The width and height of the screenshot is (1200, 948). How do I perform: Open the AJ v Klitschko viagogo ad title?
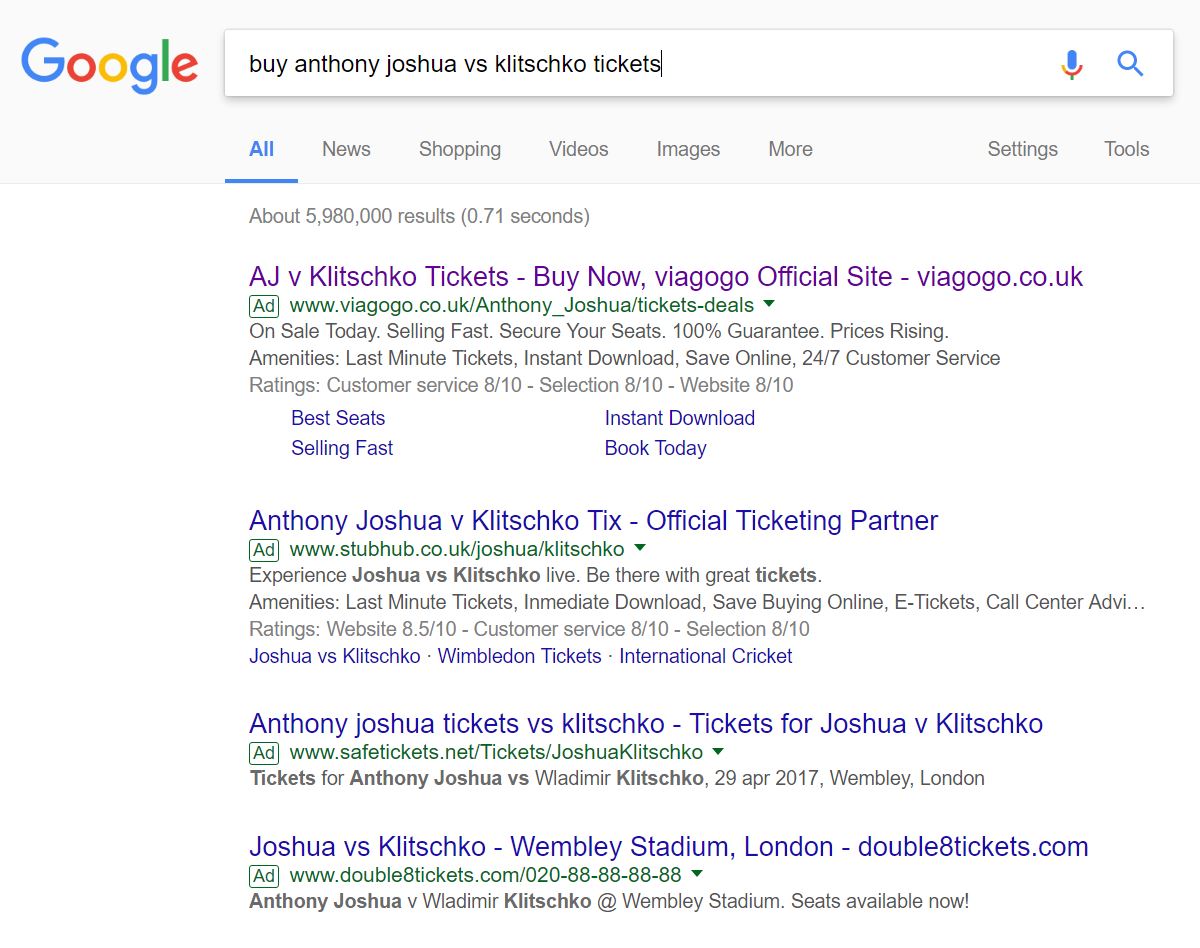[666, 277]
